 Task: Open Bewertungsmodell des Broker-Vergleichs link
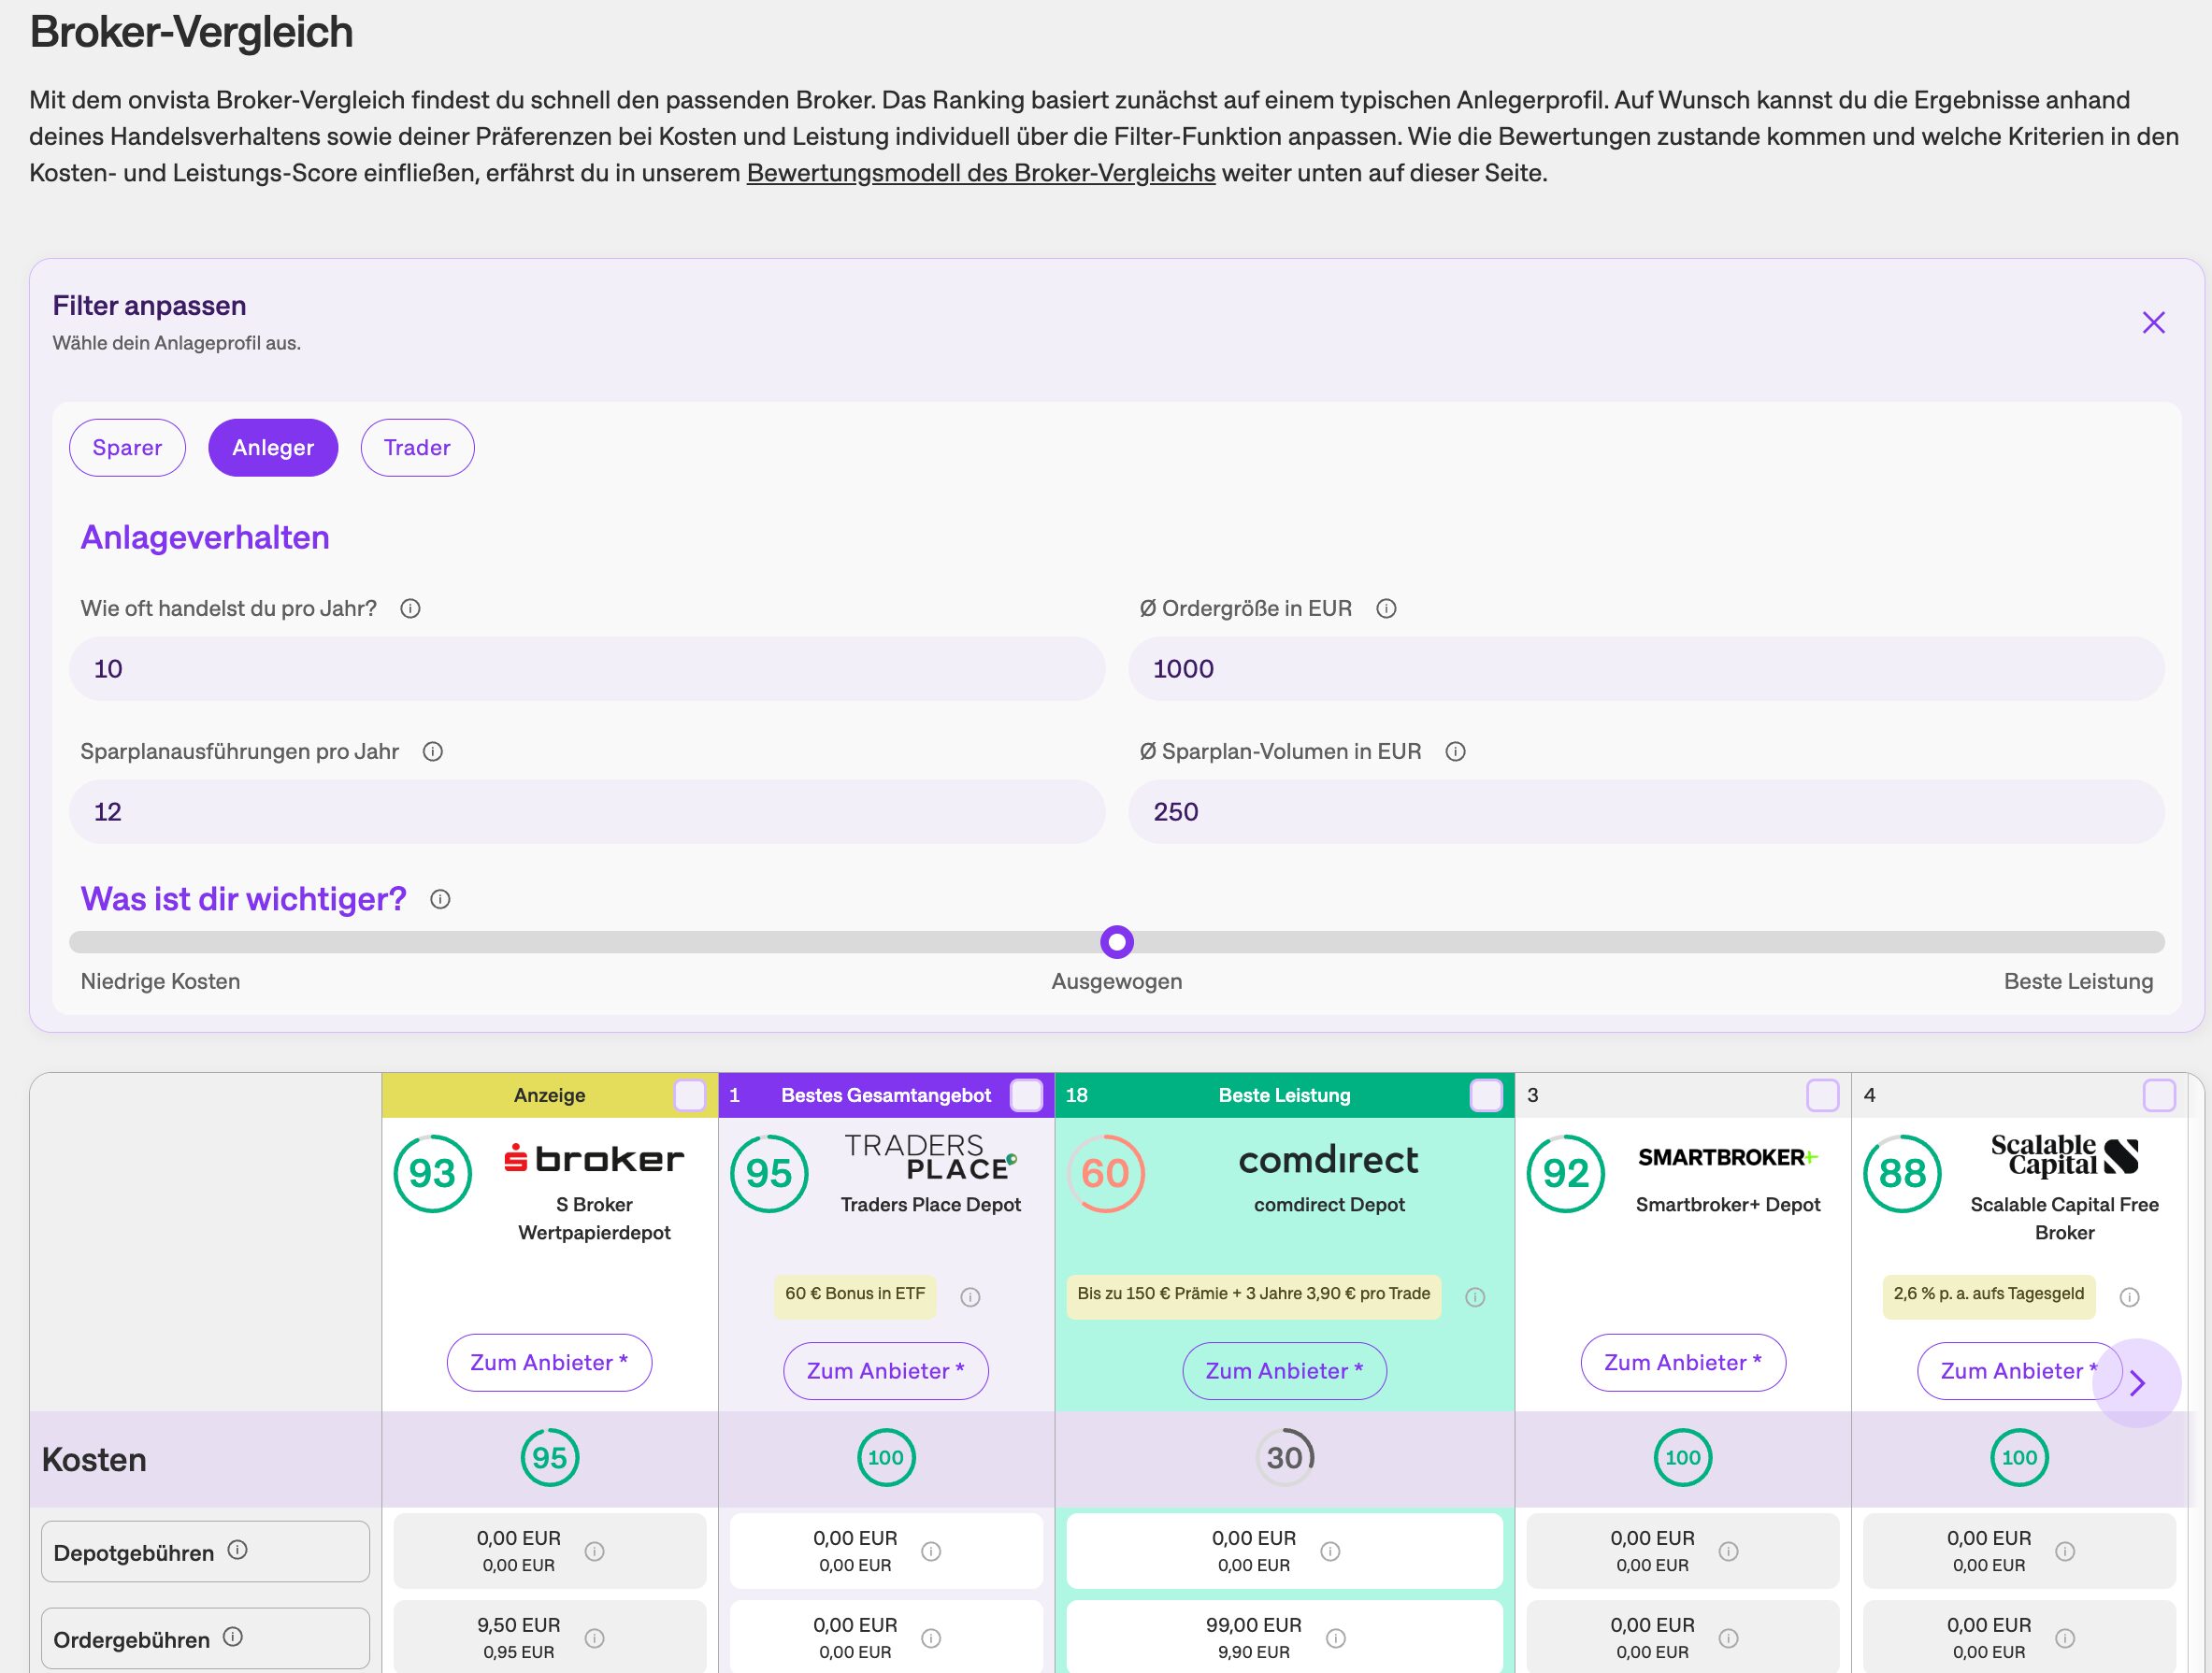click(981, 173)
